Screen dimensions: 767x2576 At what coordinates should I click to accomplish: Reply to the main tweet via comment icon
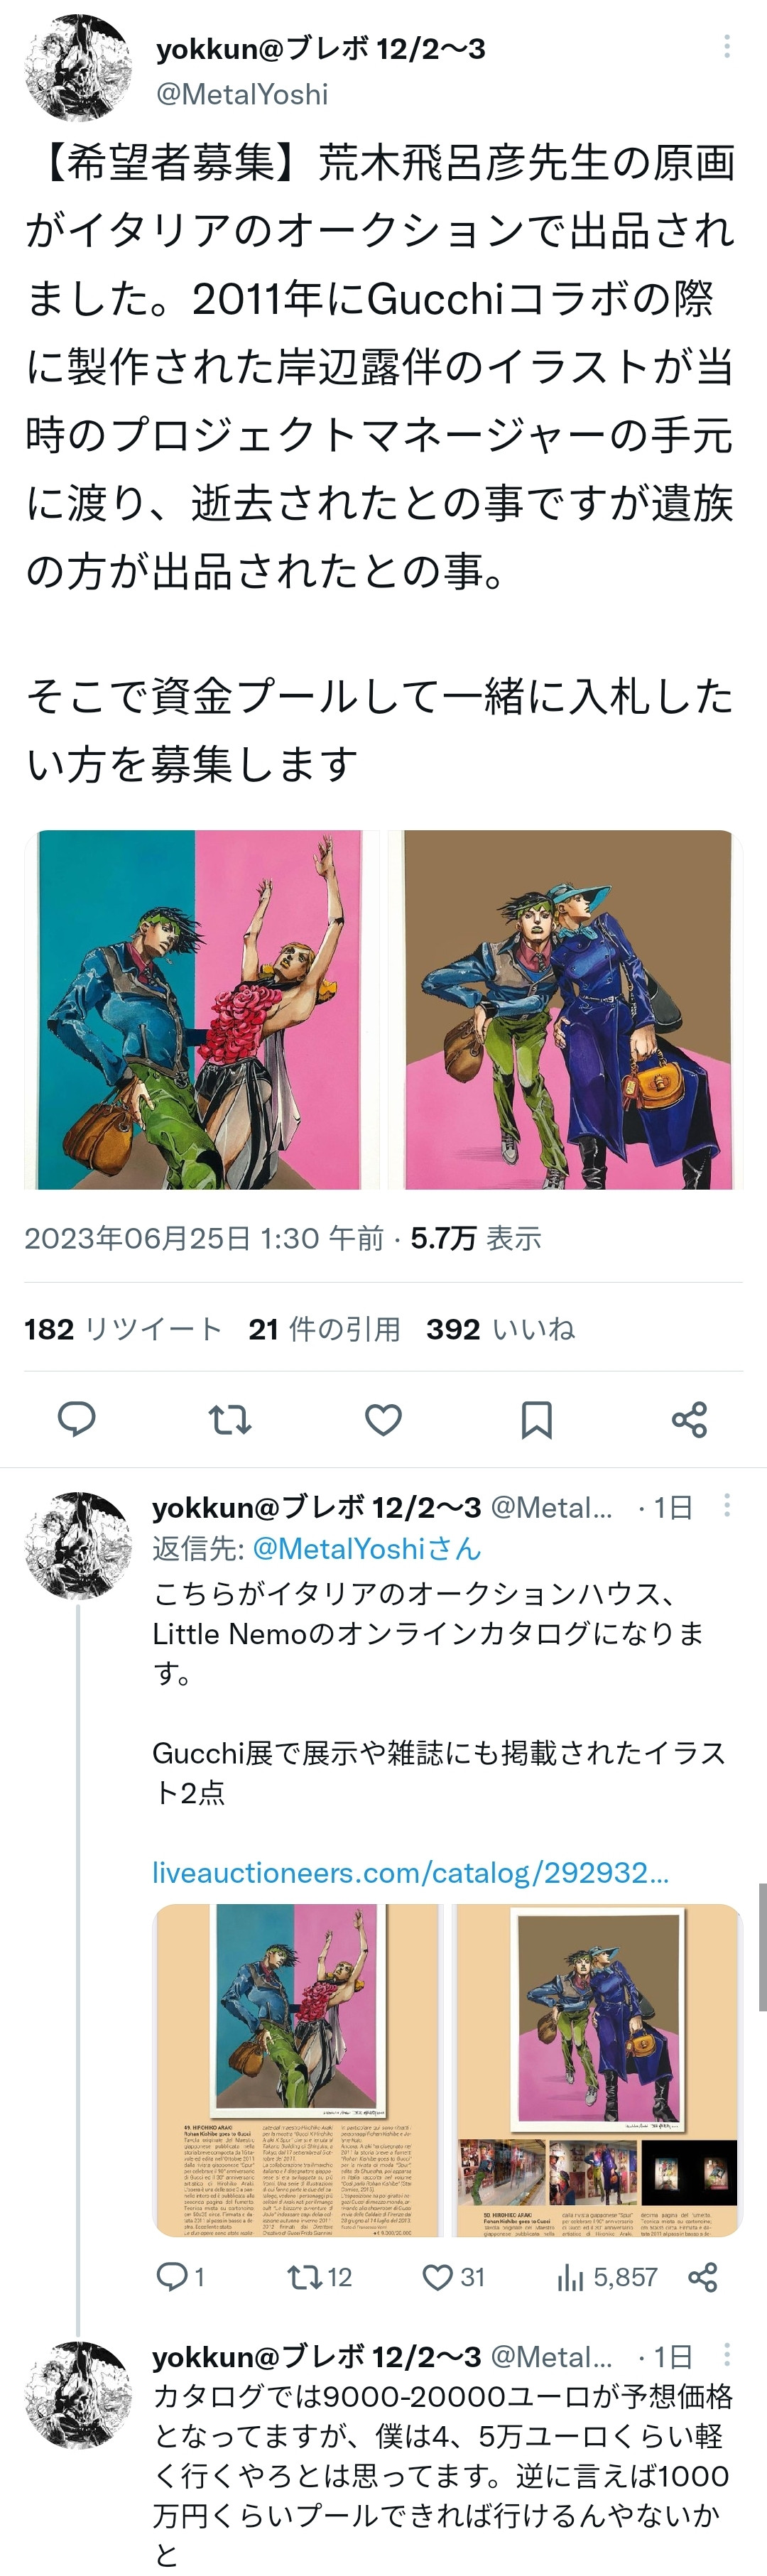[x=76, y=1419]
